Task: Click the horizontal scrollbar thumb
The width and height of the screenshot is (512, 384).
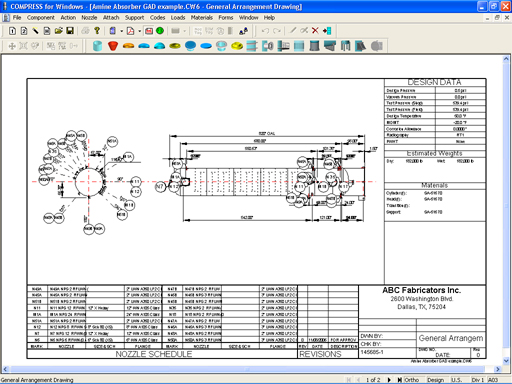Action: point(248,369)
